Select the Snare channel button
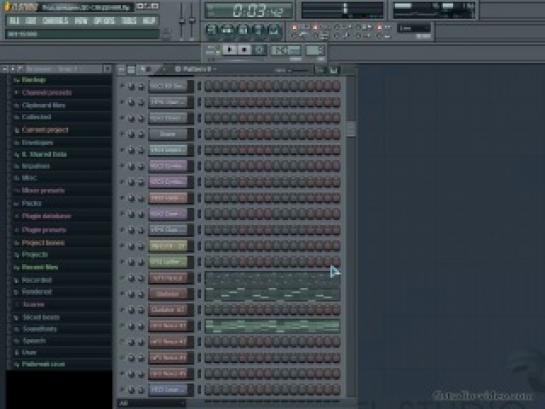 coord(168,134)
